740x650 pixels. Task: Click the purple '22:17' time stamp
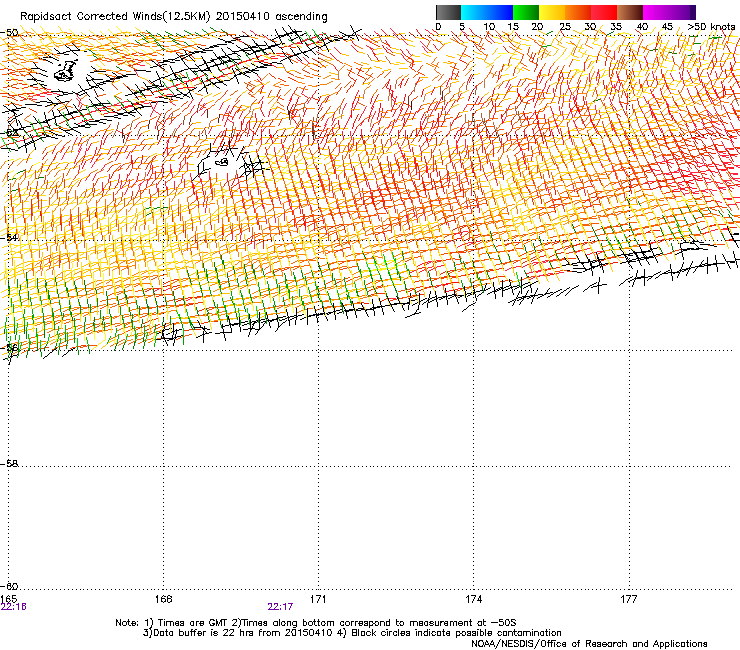[280, 607]
